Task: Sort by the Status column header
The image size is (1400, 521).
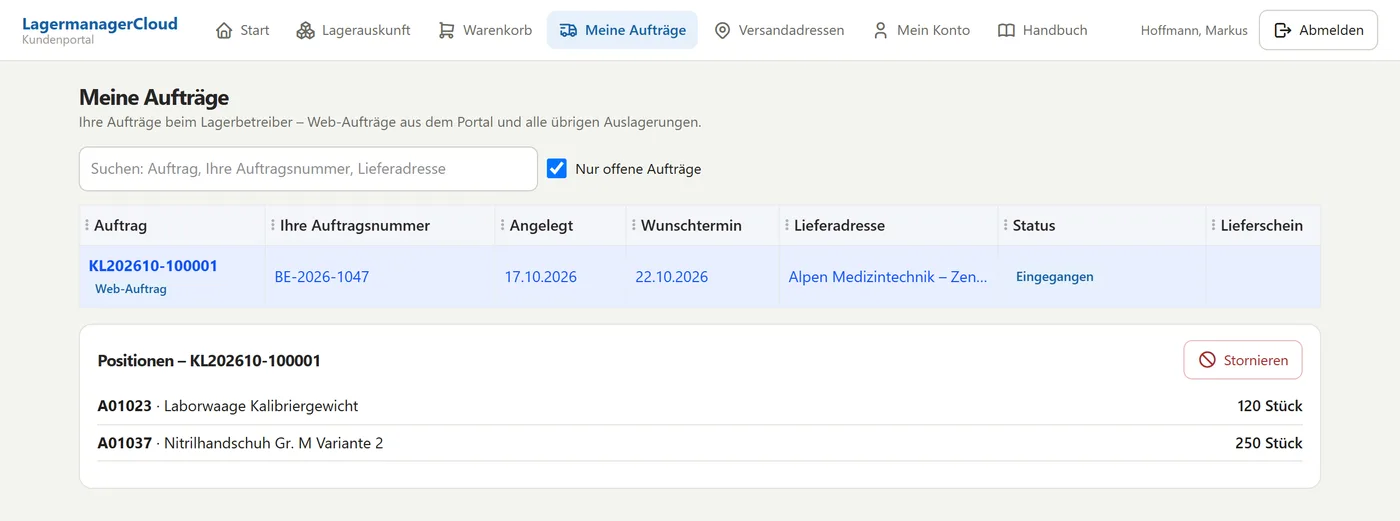Action: click(x=1102, y=225)
